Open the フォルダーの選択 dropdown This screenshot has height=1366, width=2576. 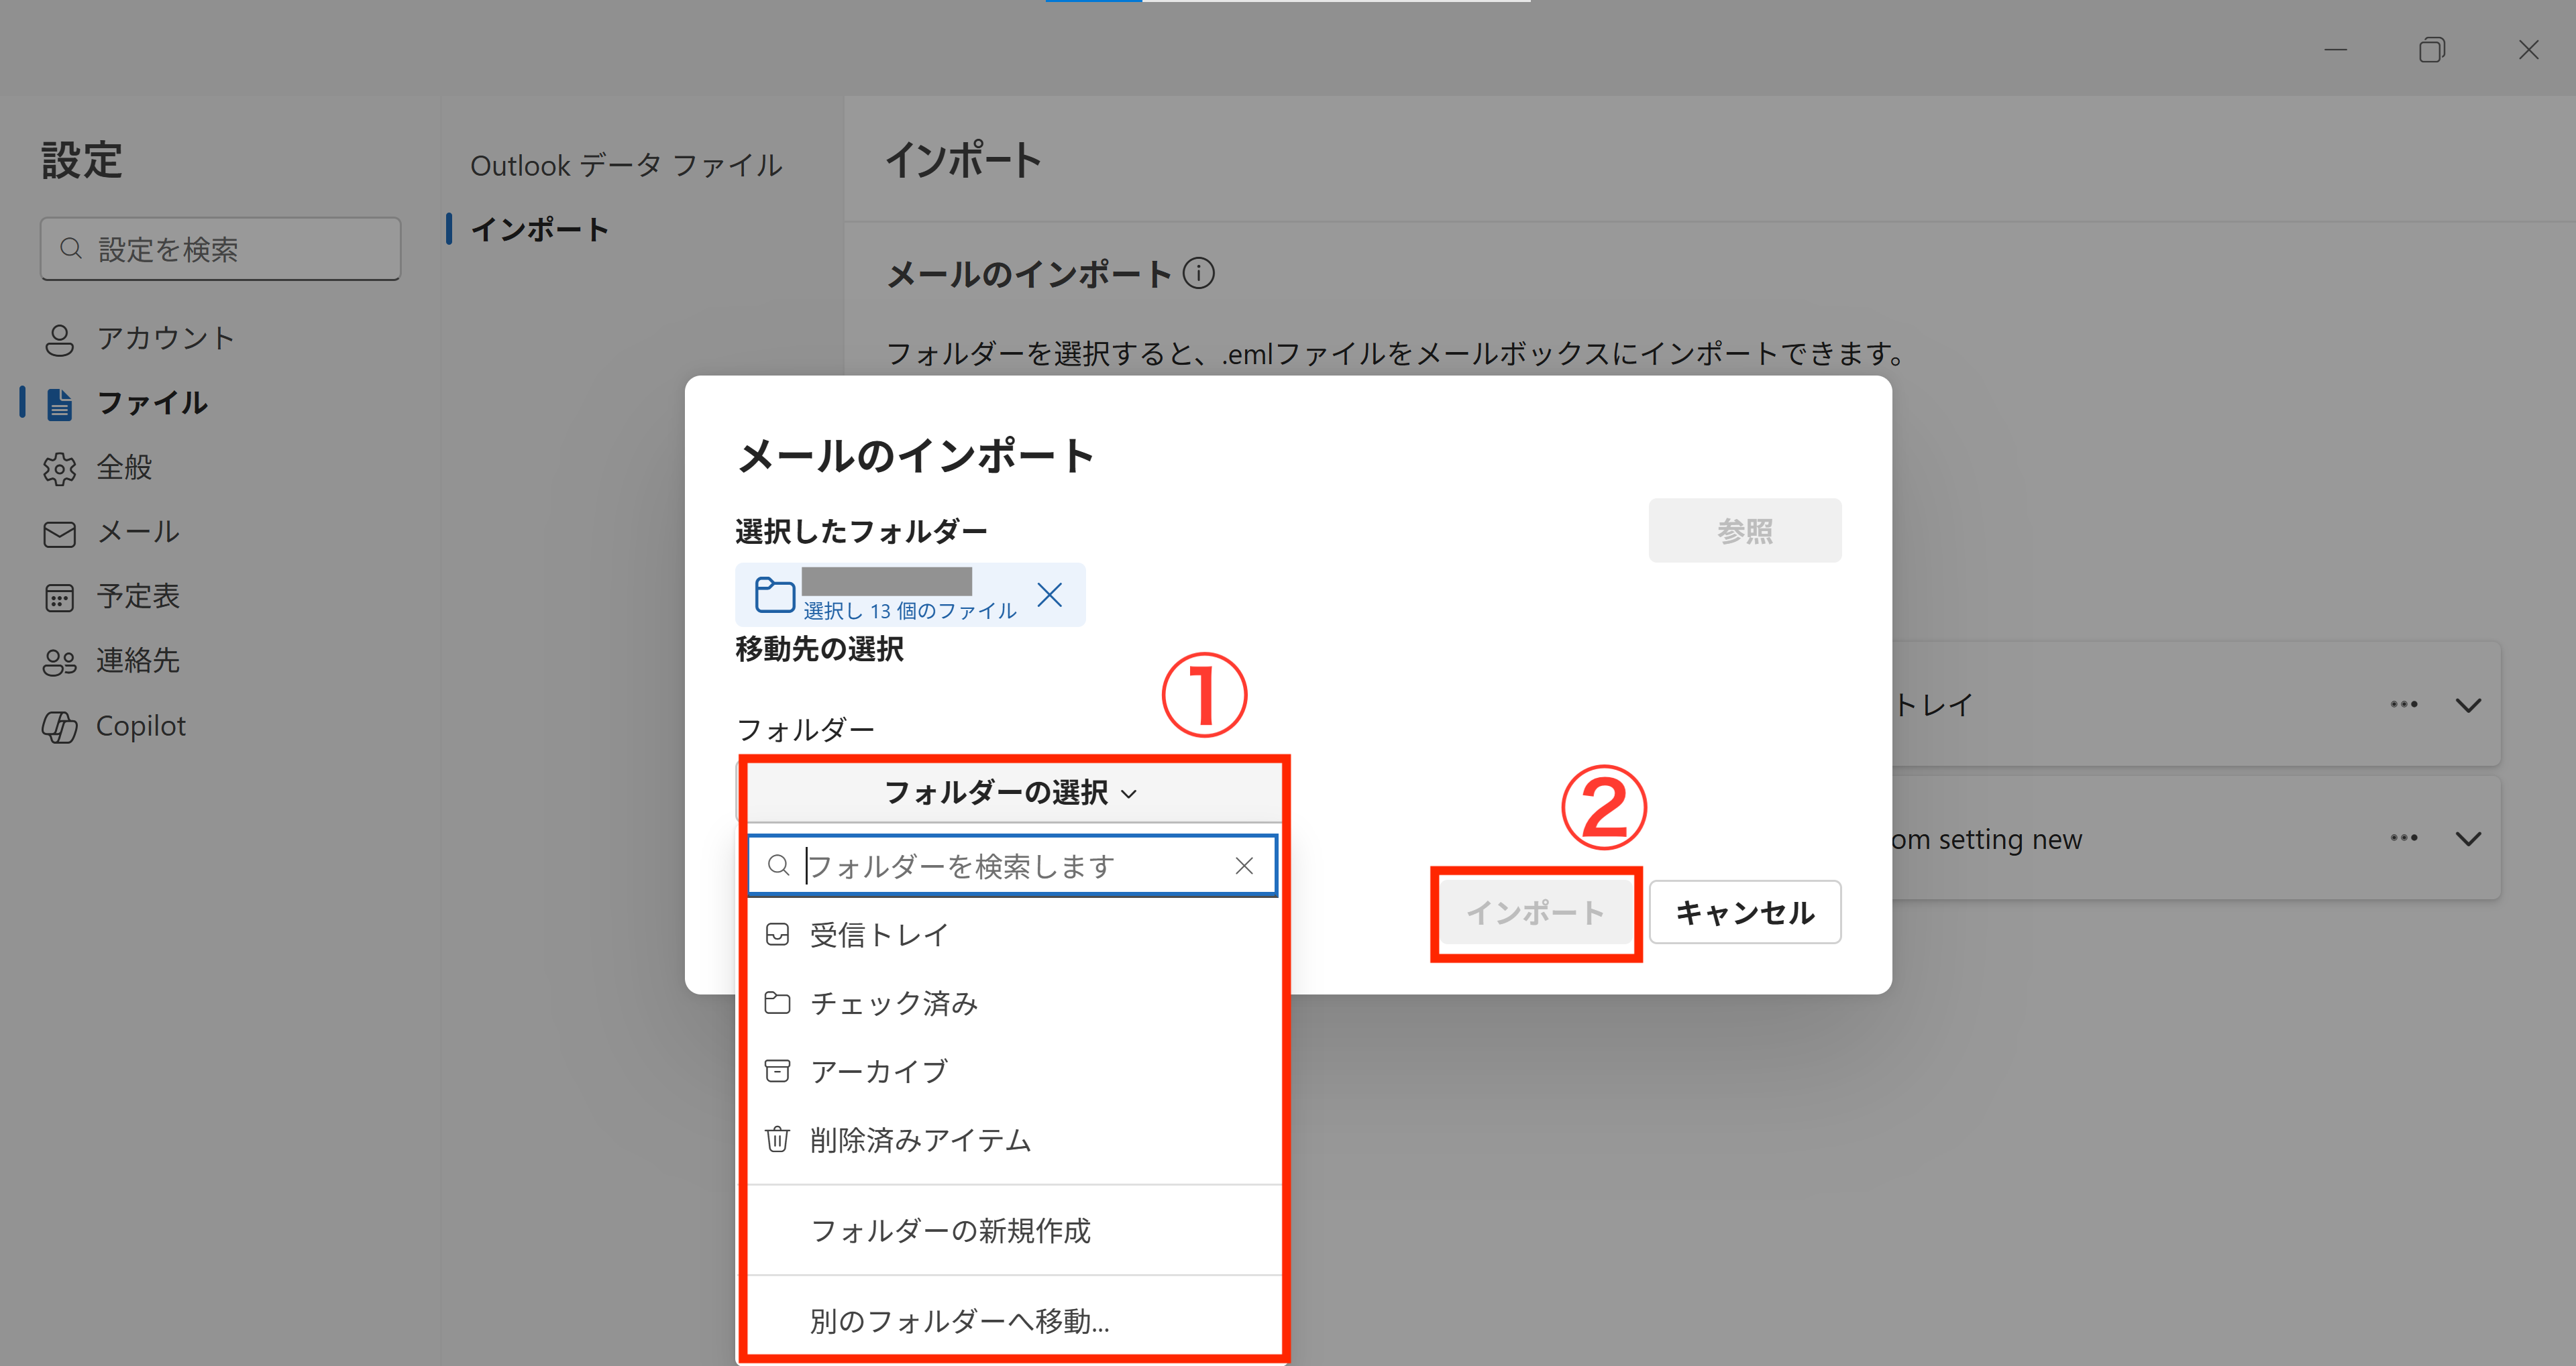pyautogui.click(x=1011, y=792)
